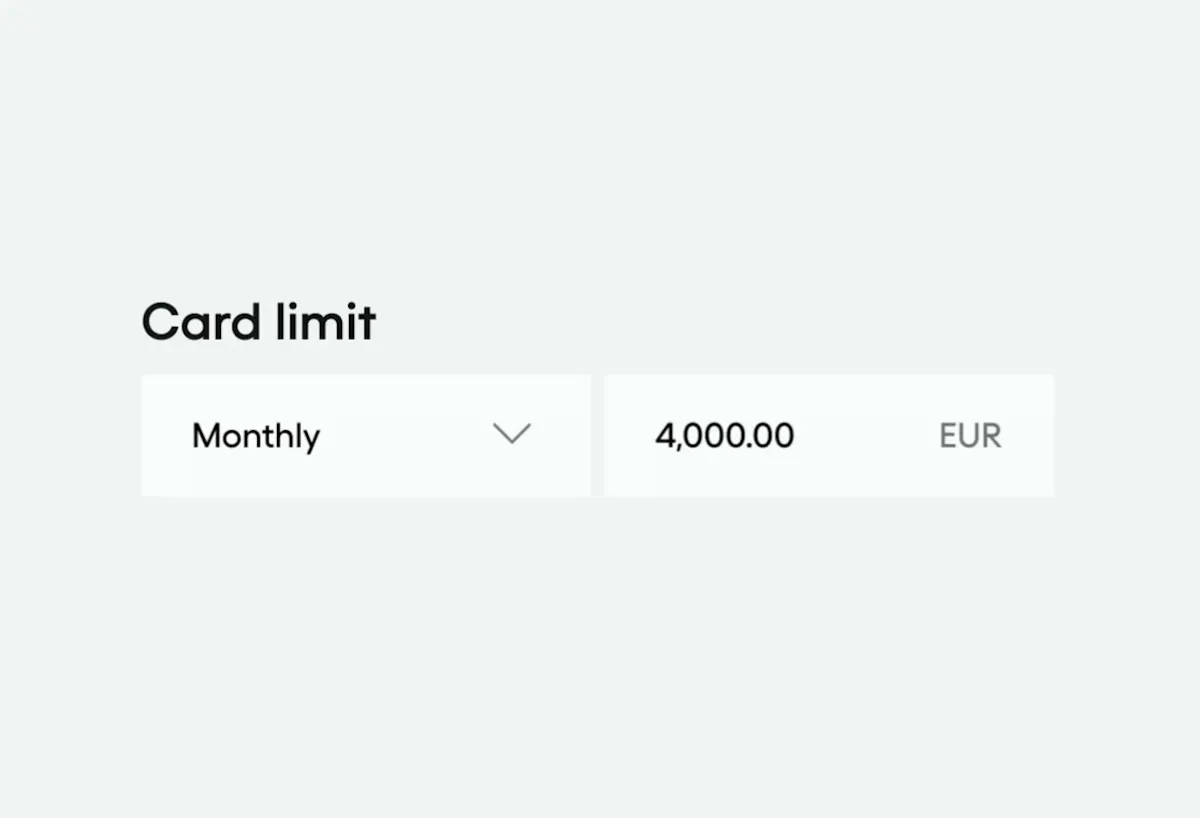The width and height of the screenshot is (1200, 818).
Task: Choose the Monthly combo box under Card limit
Action: click(366, 435)
